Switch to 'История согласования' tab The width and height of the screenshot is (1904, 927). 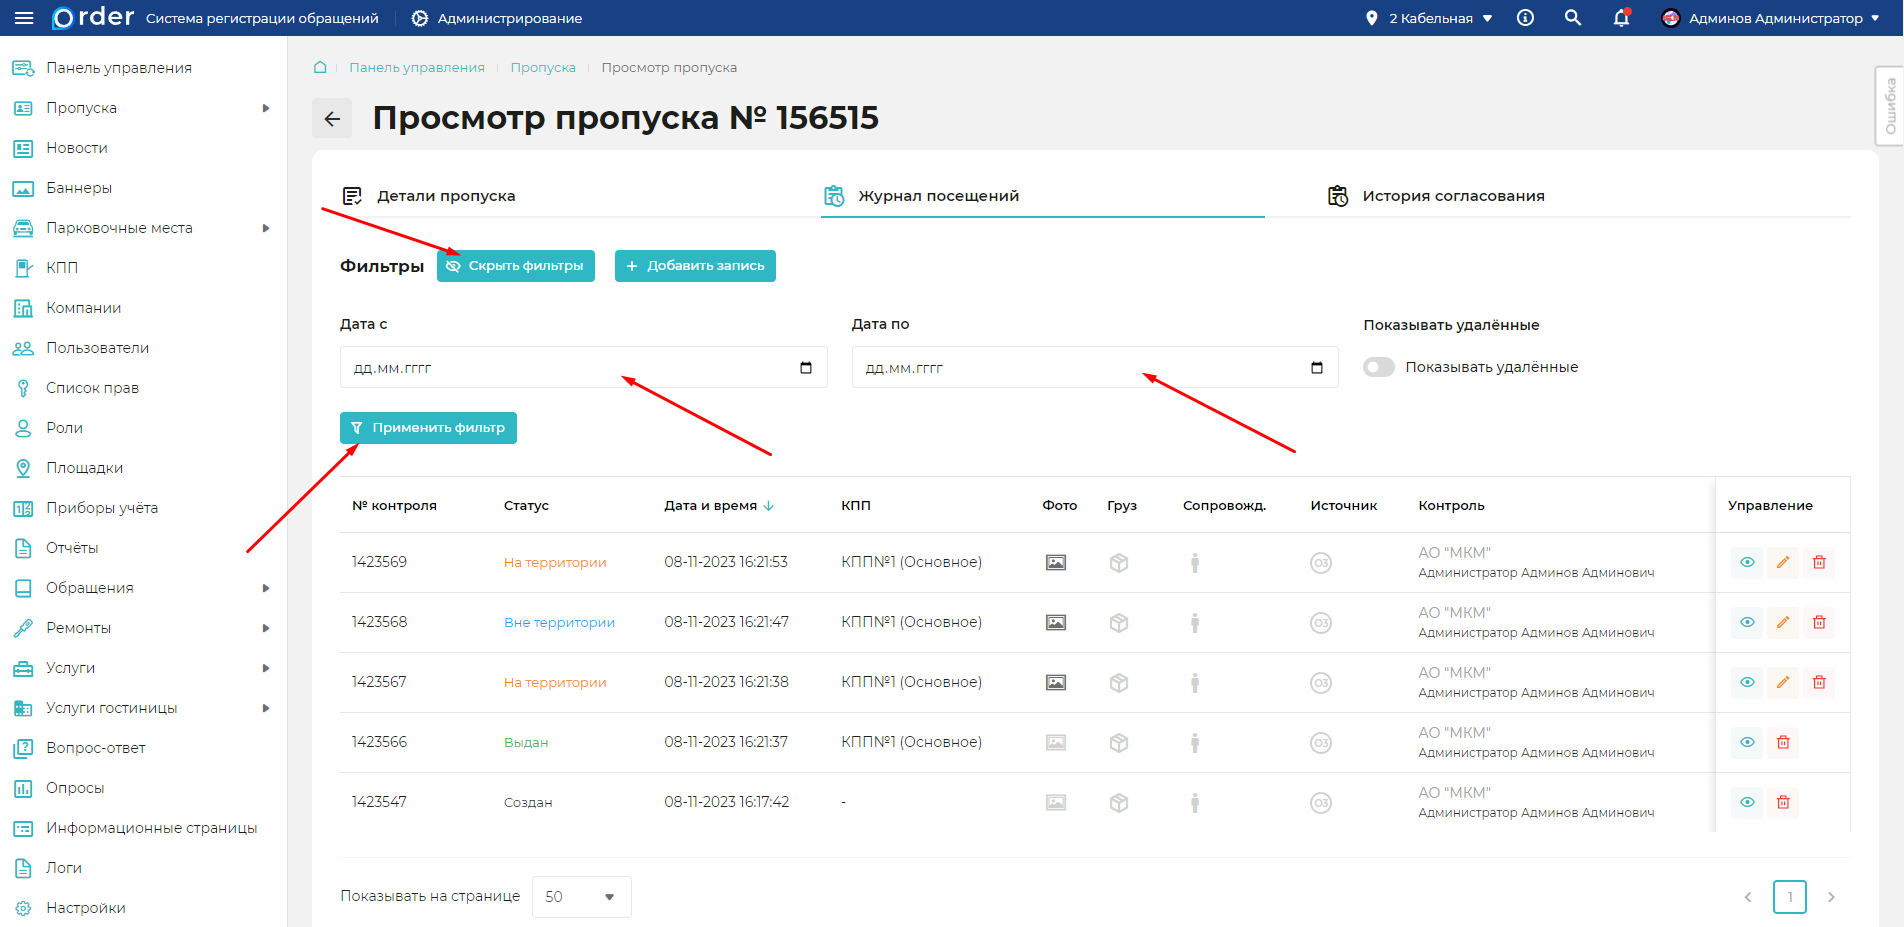point(1452,196)
